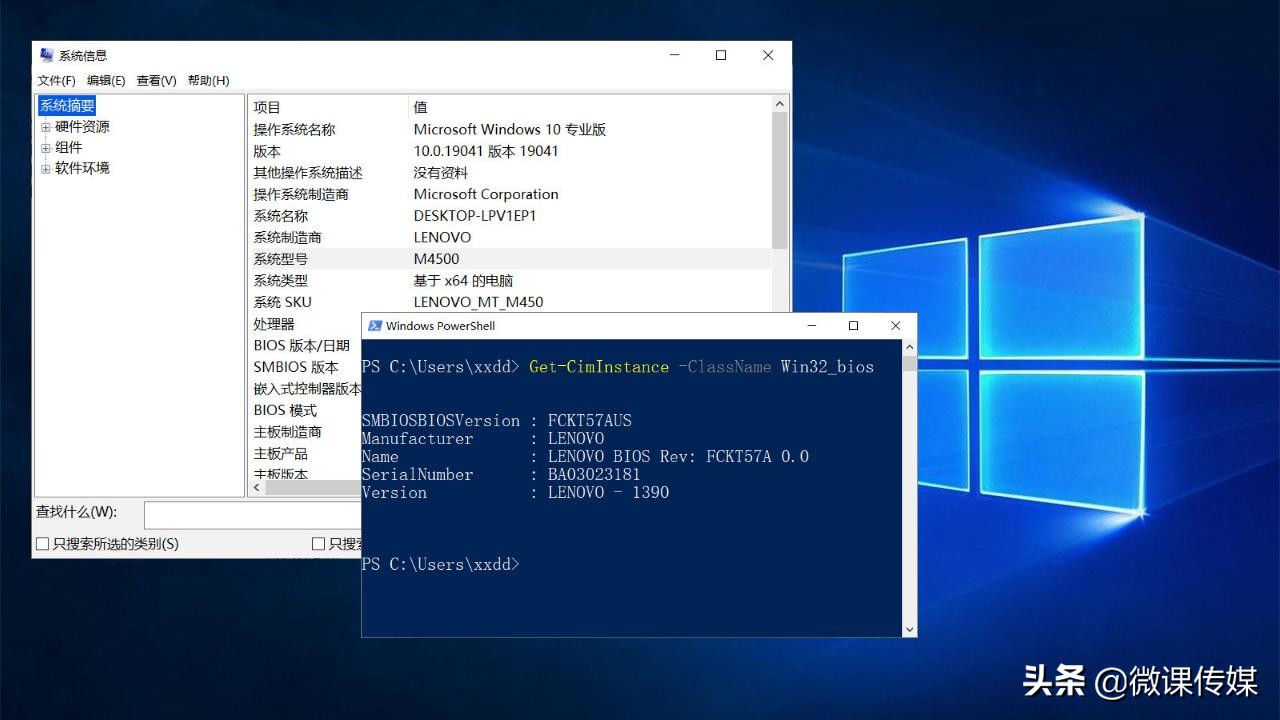Select the 系统摘要 node in the tree
1280x720 pixels.
(x=66, y=105)
